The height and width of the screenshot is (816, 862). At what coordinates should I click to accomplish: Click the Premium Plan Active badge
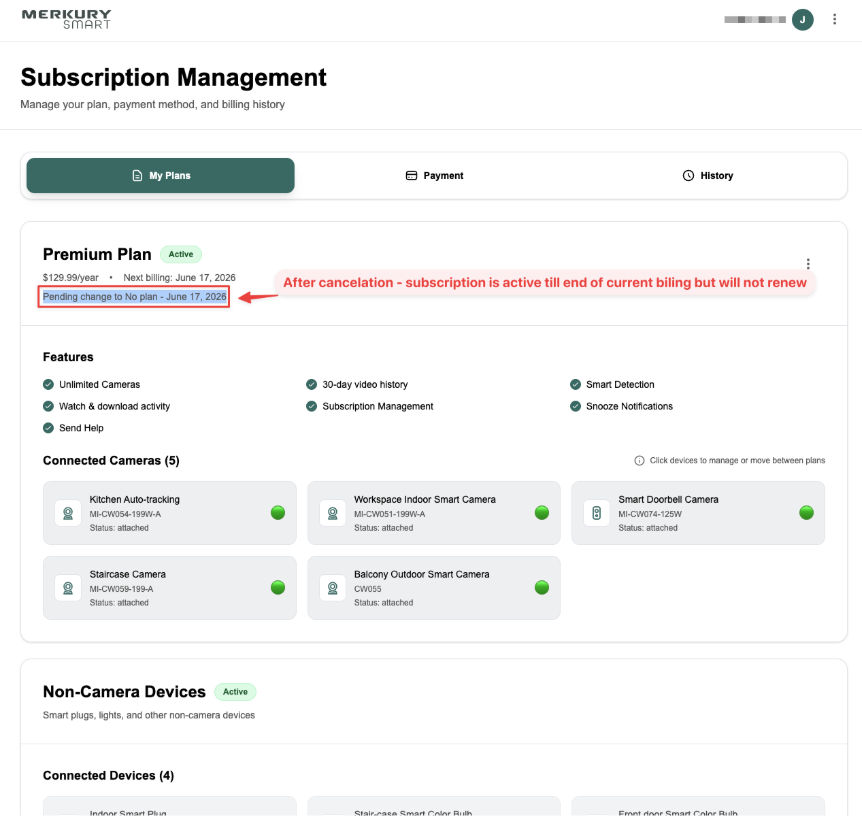[x=181, y=254]
